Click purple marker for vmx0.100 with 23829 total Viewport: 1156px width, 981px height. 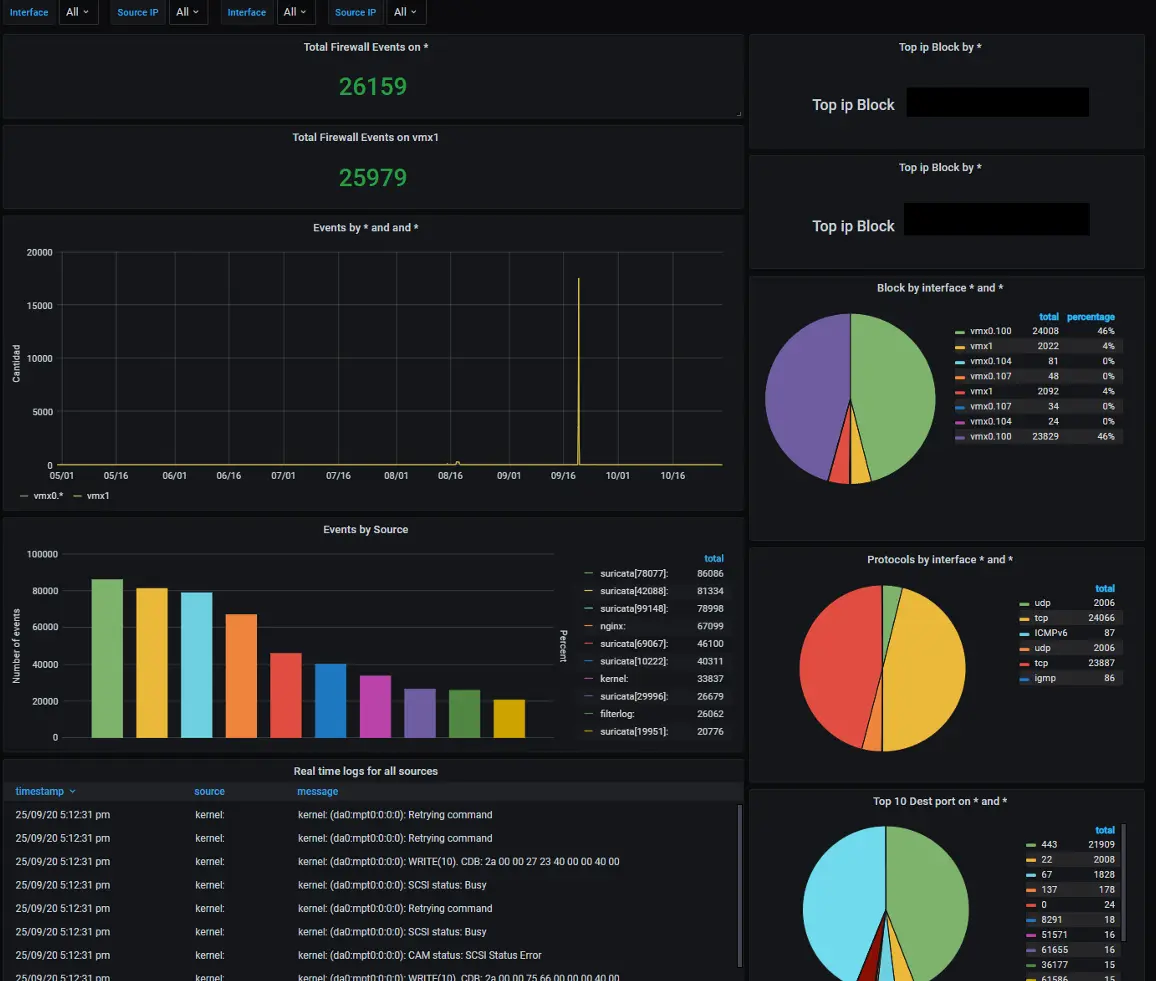(x=960, y=437)
